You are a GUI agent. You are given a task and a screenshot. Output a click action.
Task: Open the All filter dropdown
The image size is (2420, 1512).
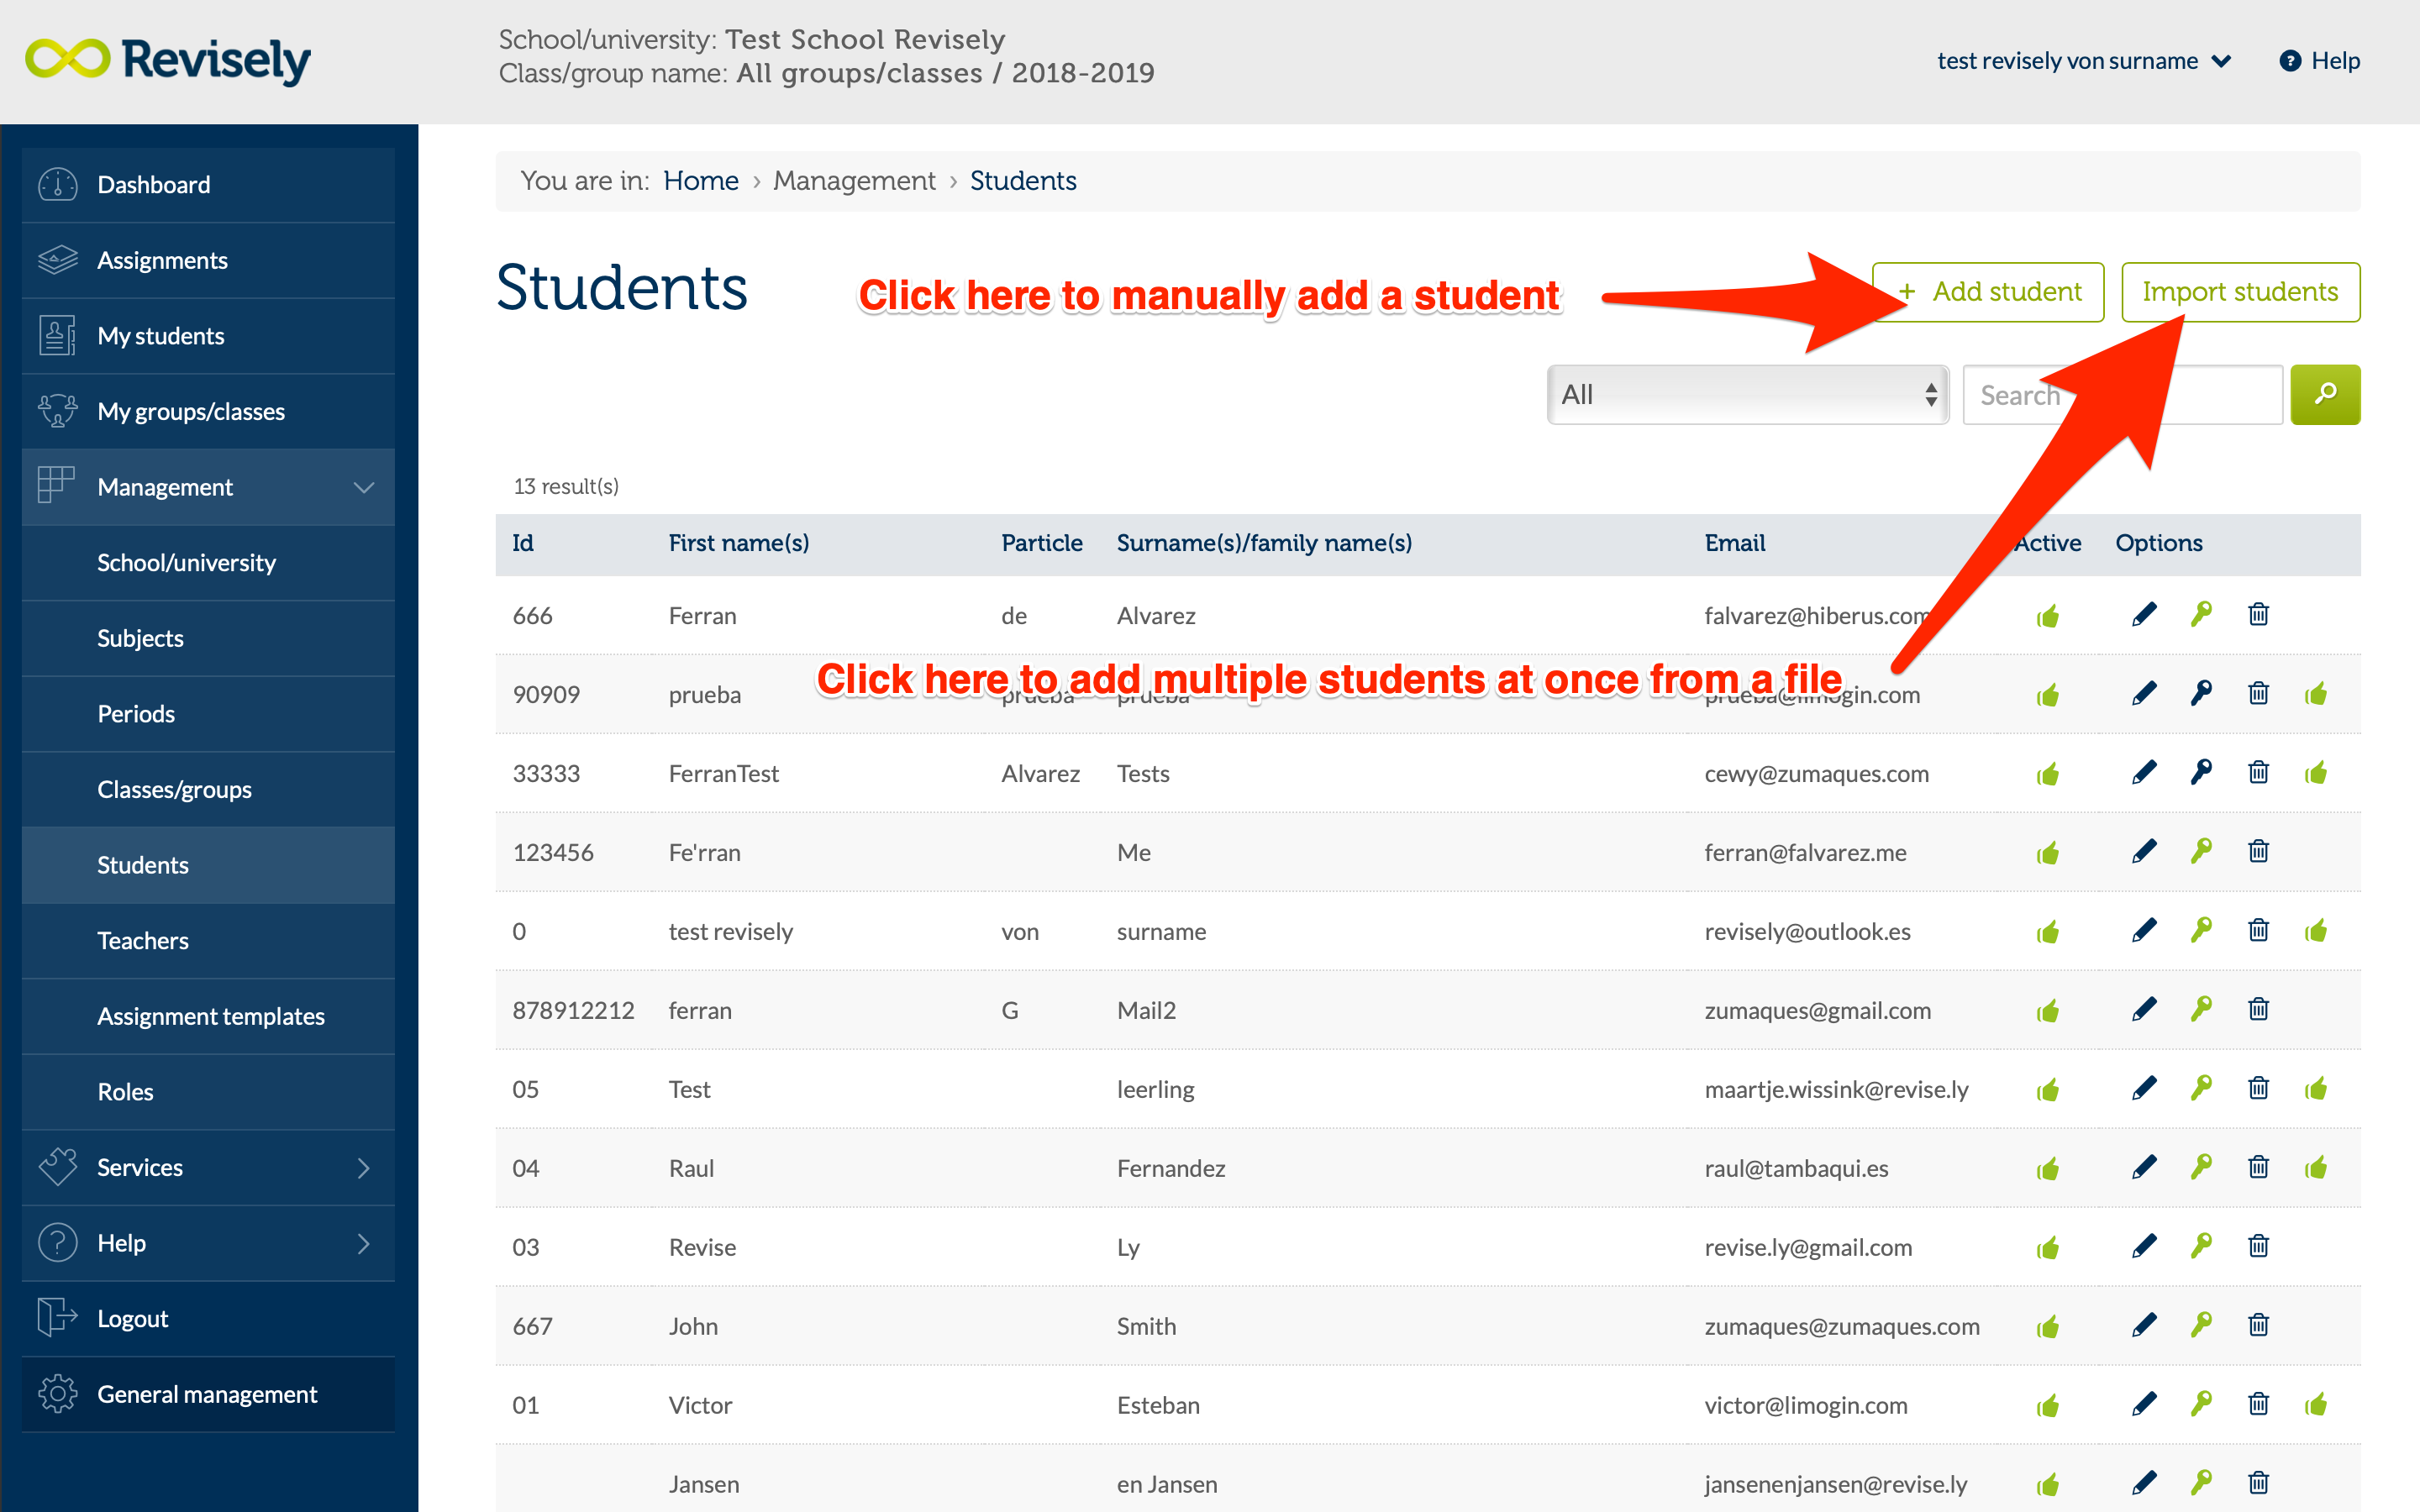pyautogui.click(x=1747, y=394)
